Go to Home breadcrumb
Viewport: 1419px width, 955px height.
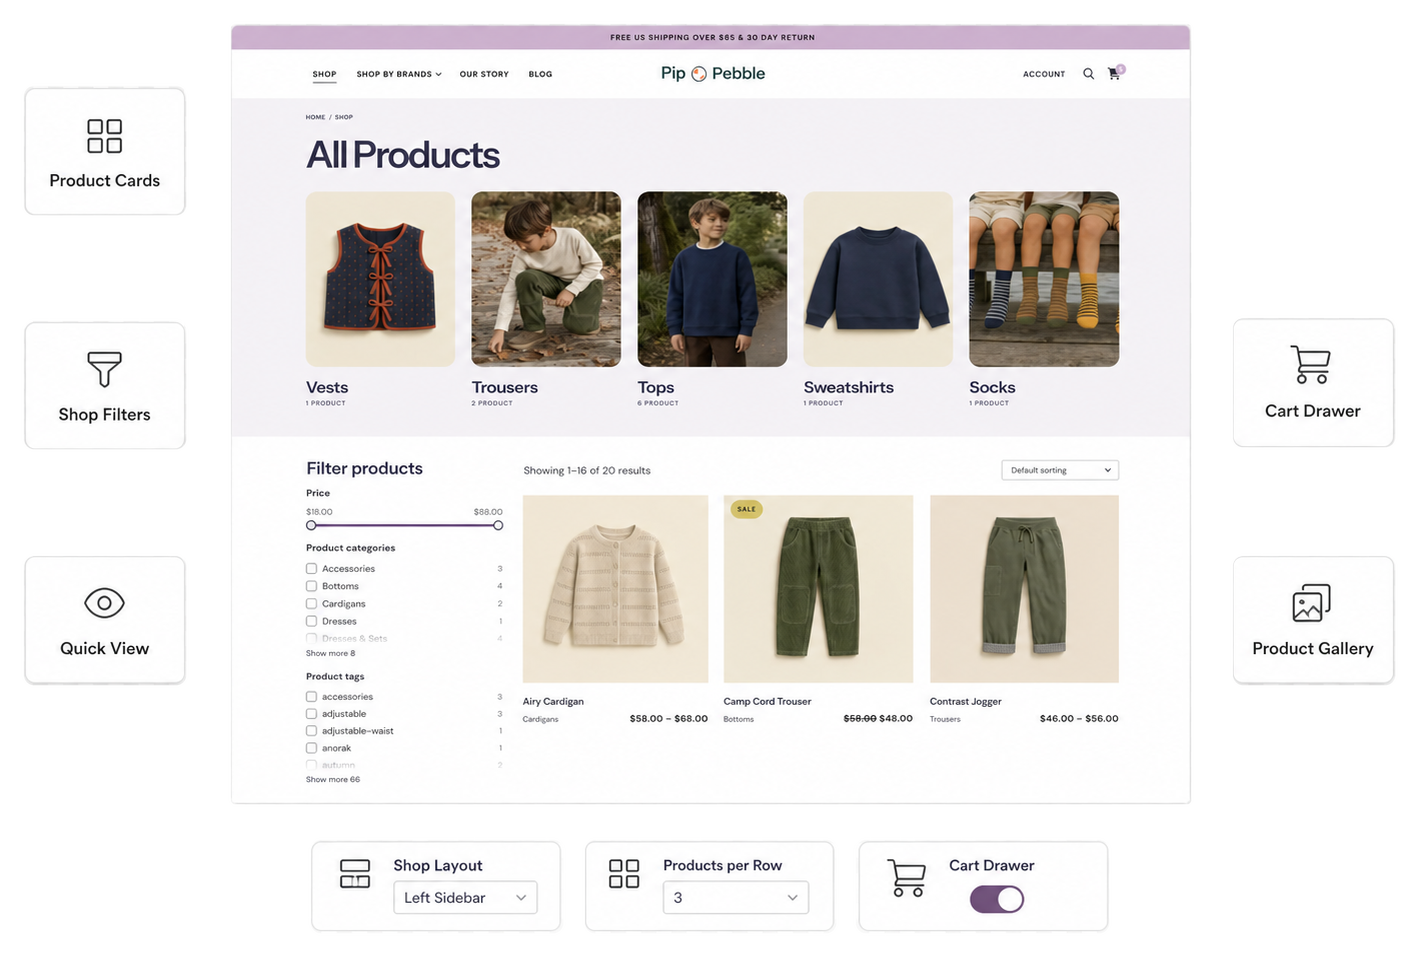315,117
